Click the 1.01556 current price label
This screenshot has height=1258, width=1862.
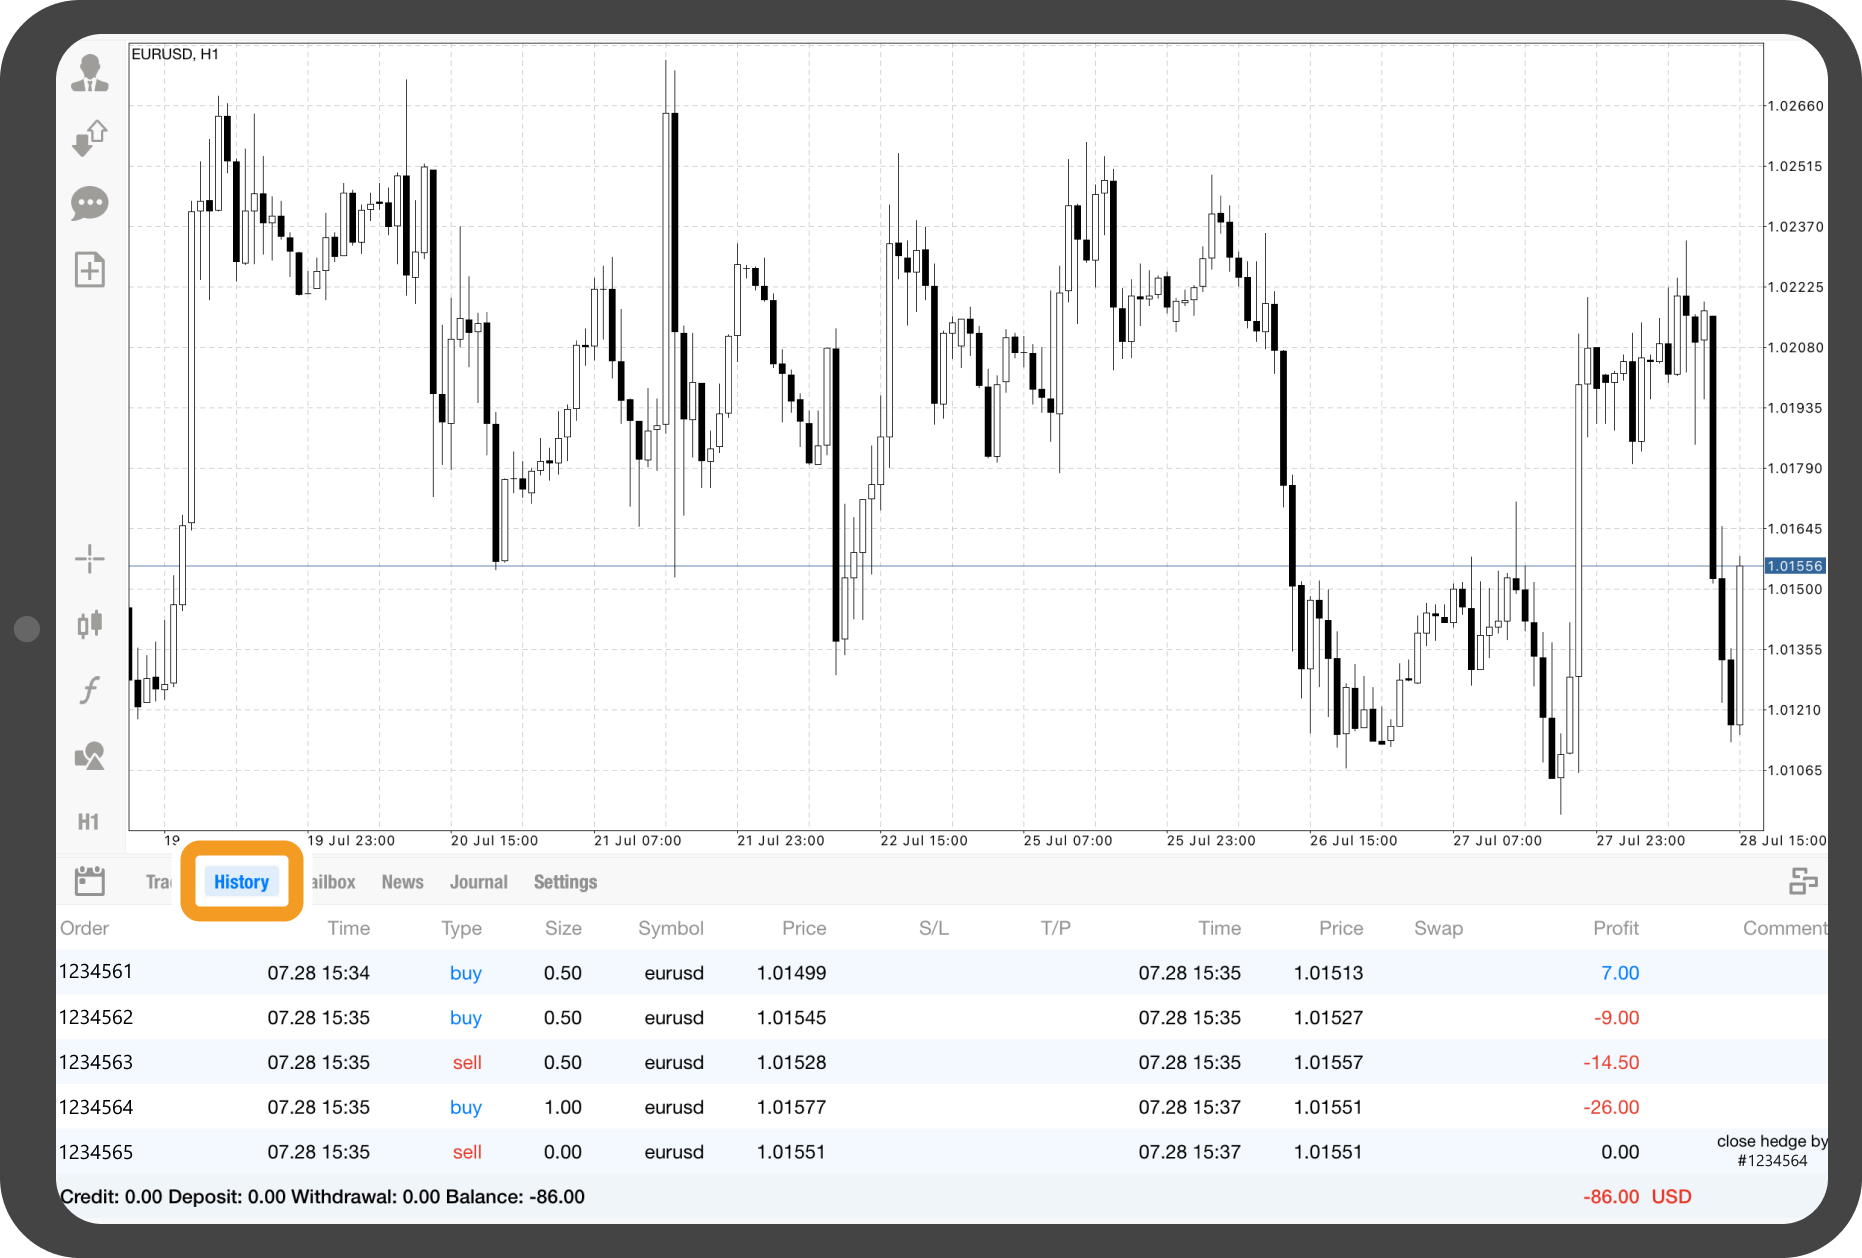1794,566
